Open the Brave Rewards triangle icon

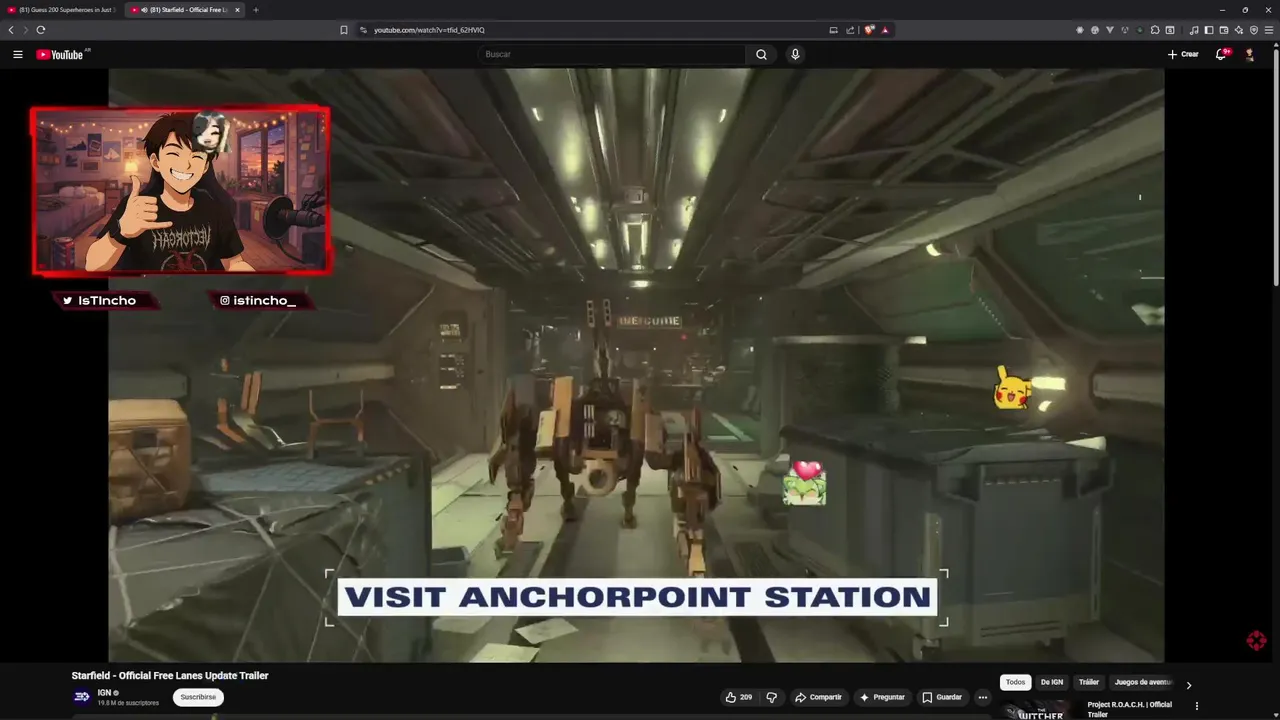click(885, 30)
